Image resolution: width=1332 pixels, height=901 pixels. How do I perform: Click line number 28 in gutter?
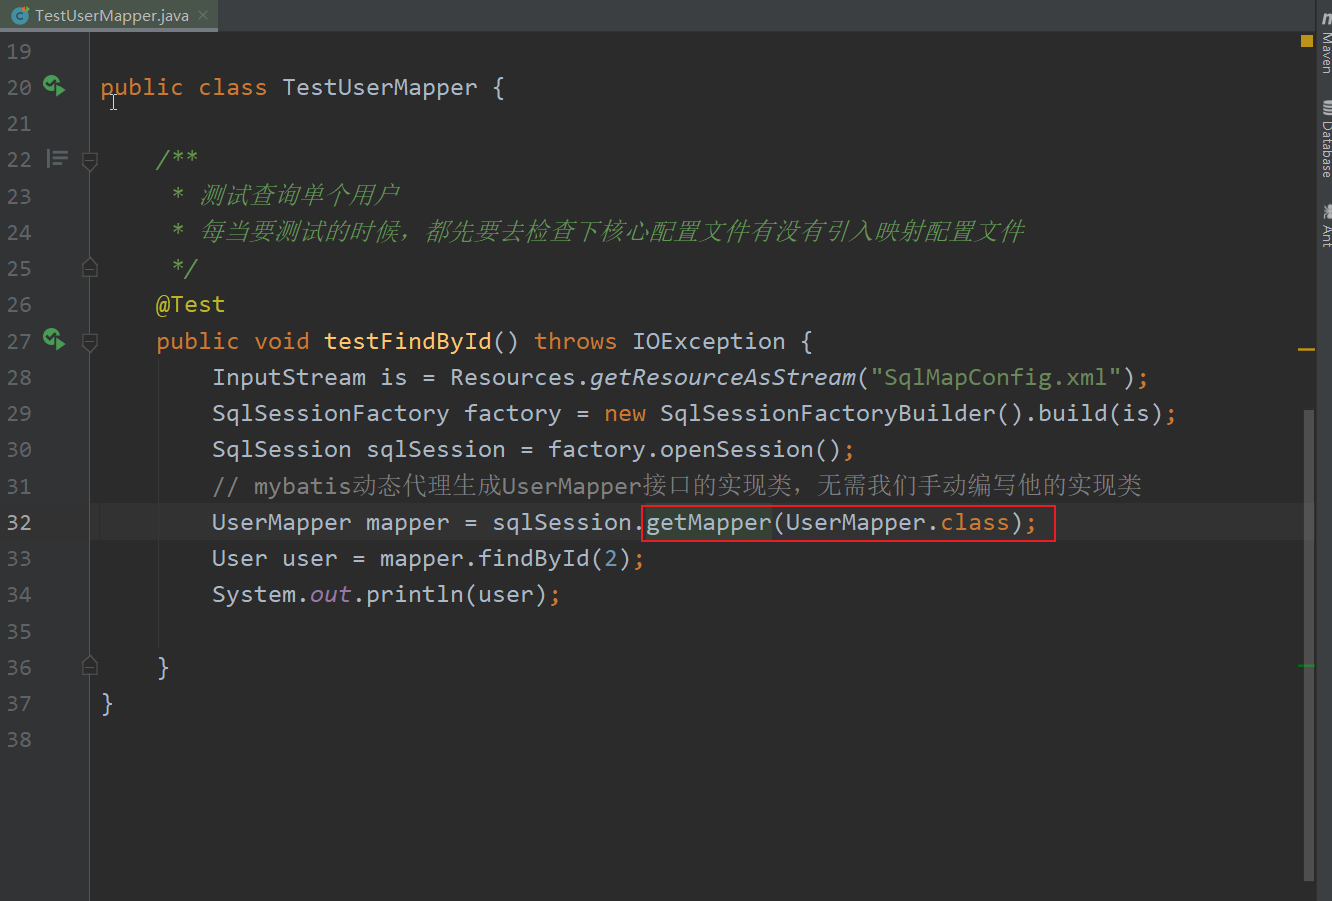tap(19, 377)
